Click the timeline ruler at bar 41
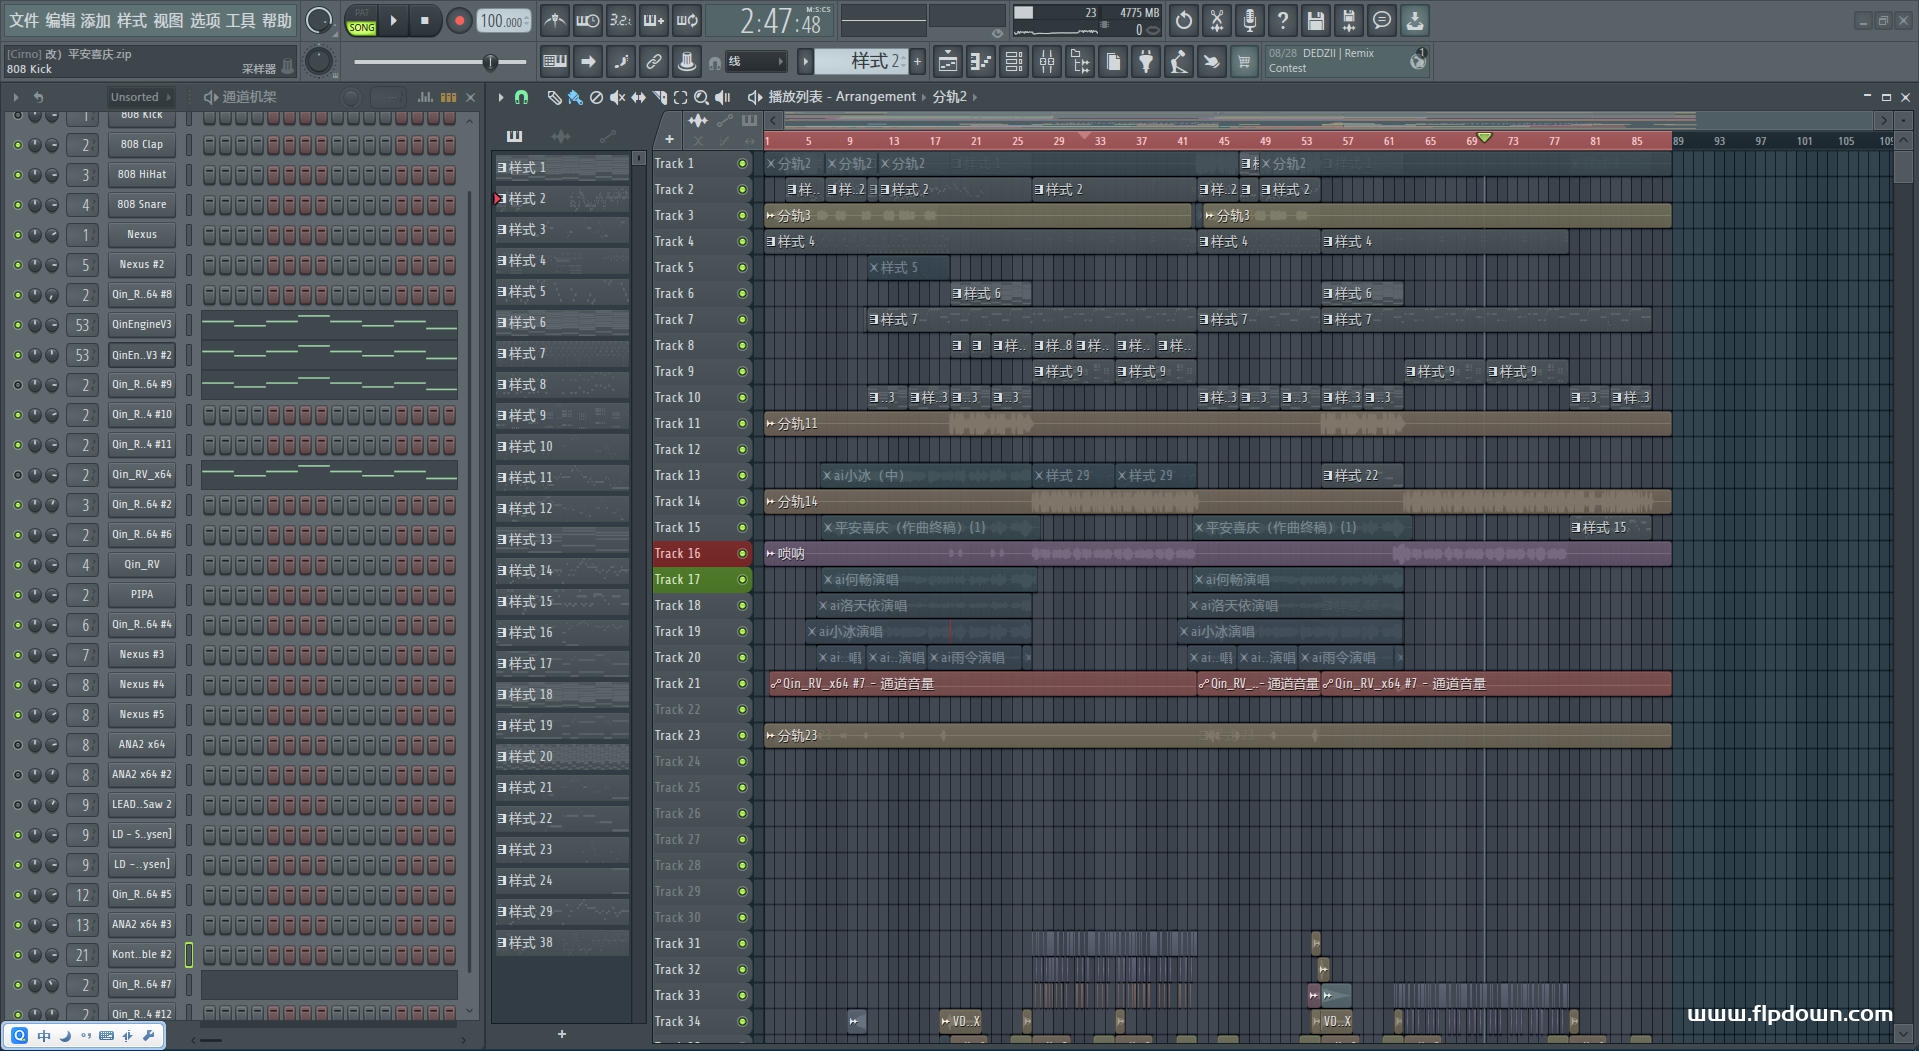 (1183, 141)
